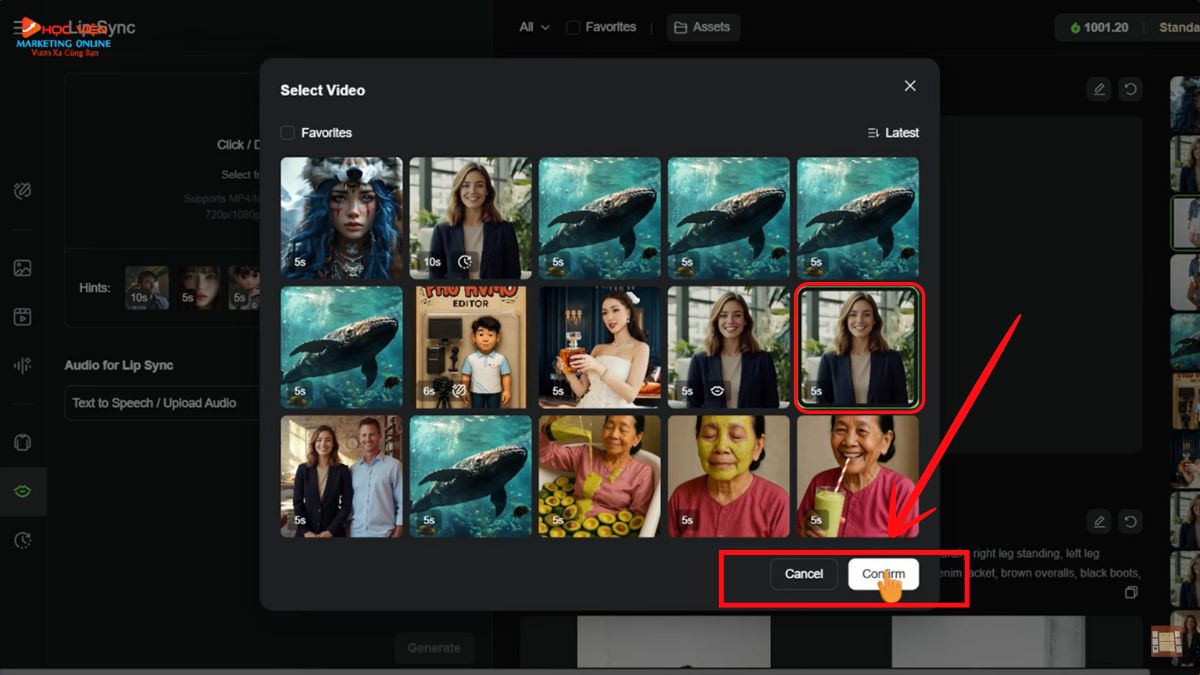Enable the Favorites filter in the top bar
This screenshot has width=1200, height=675.
tap(573, 27)
